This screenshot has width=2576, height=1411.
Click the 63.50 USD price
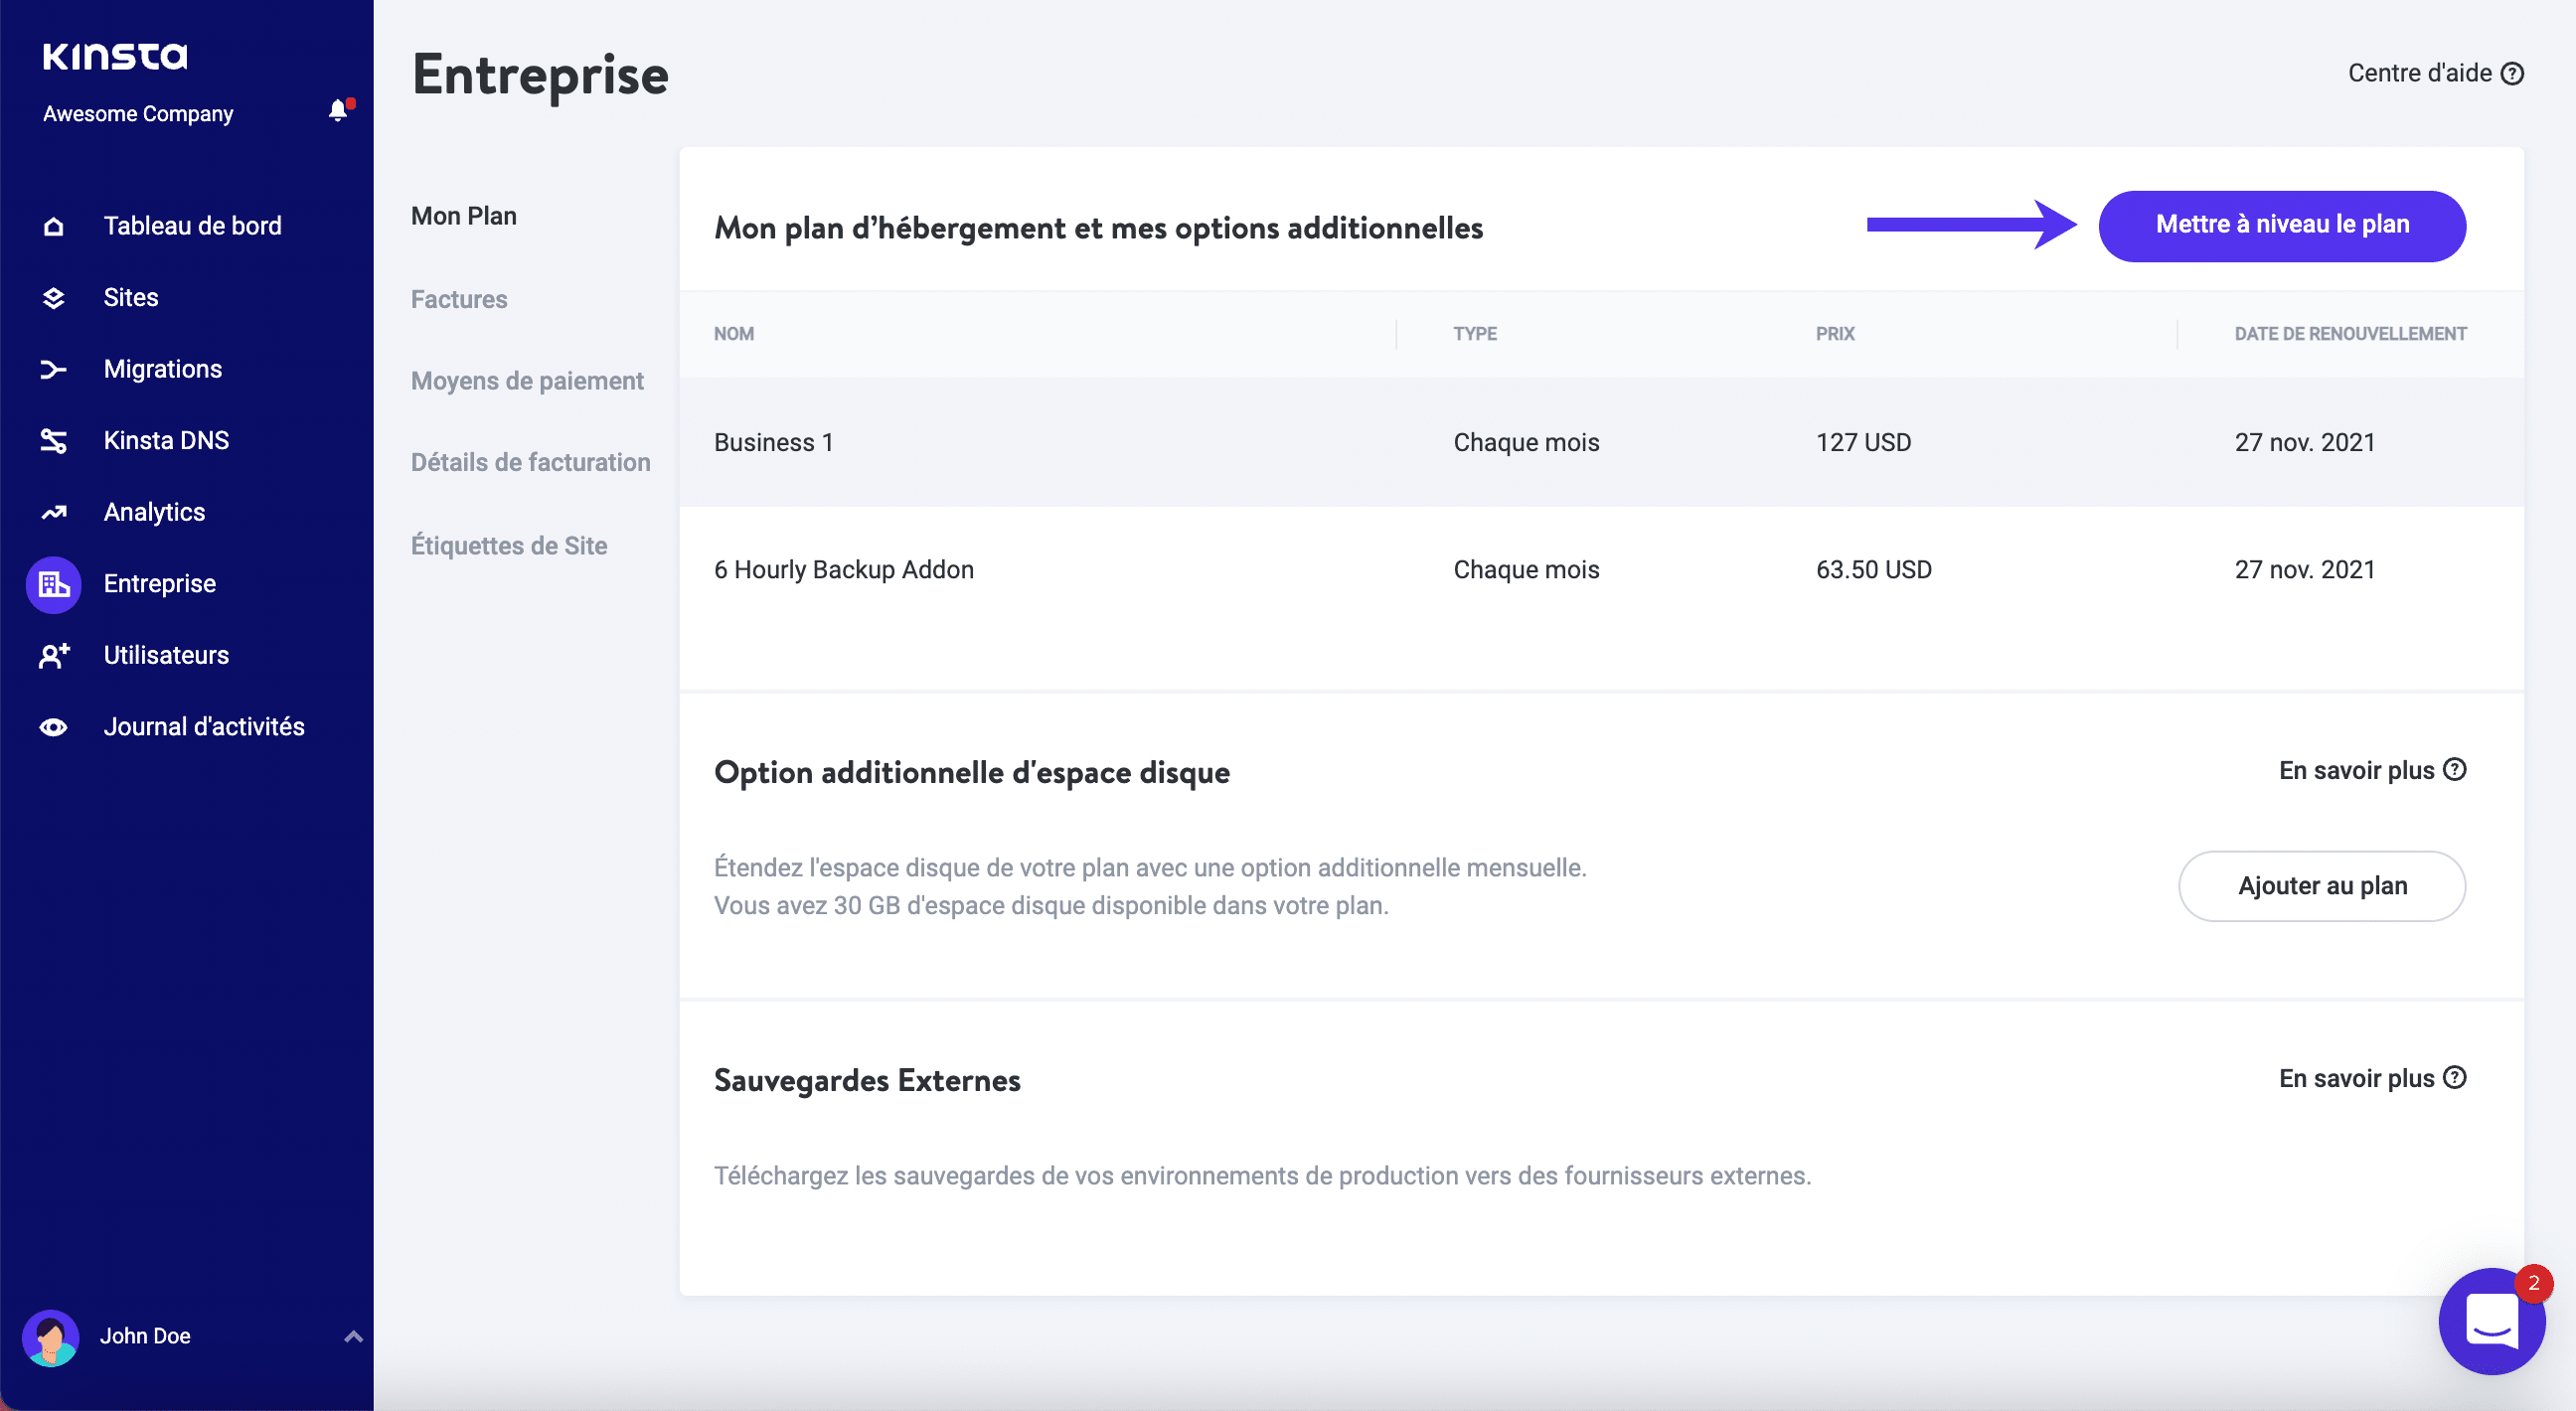pos(1873,570)
